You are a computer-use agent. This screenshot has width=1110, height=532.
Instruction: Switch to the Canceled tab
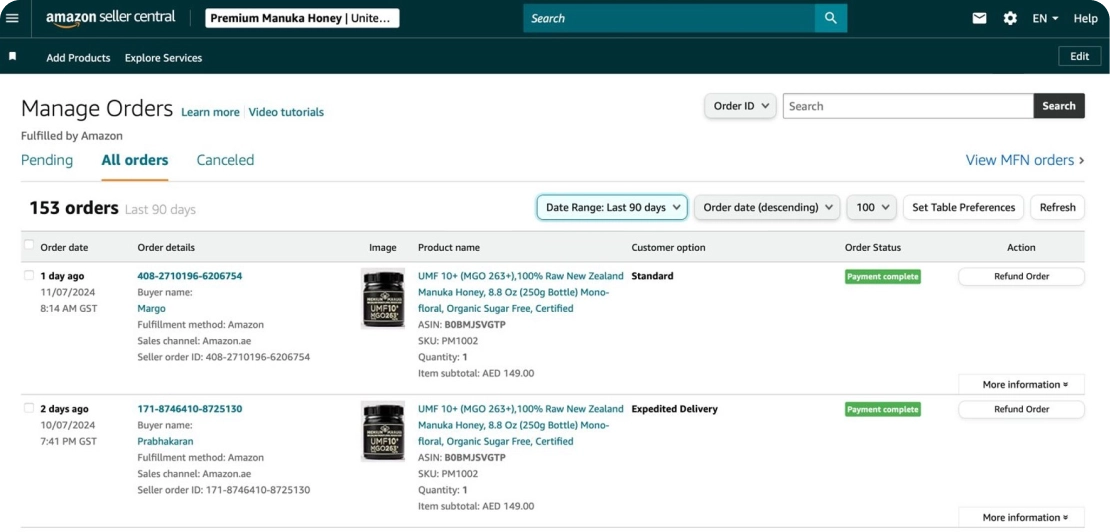225,160
